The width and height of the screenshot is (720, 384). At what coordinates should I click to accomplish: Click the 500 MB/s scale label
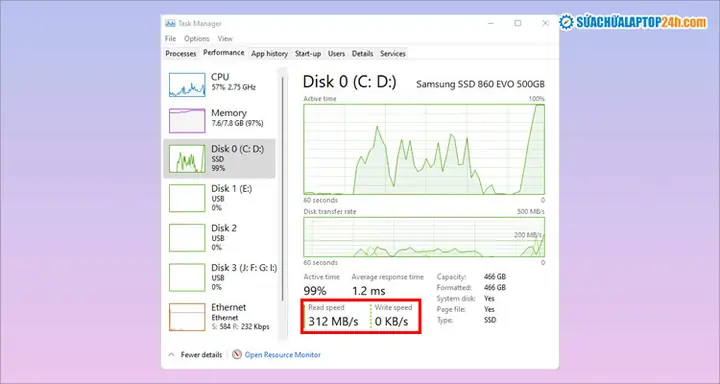(530, 212)
